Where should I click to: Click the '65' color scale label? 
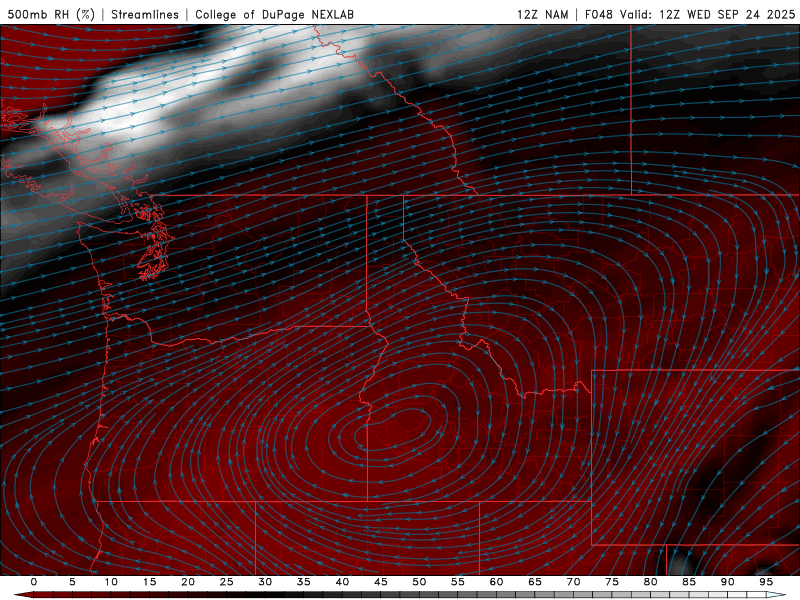click(535, 582)
